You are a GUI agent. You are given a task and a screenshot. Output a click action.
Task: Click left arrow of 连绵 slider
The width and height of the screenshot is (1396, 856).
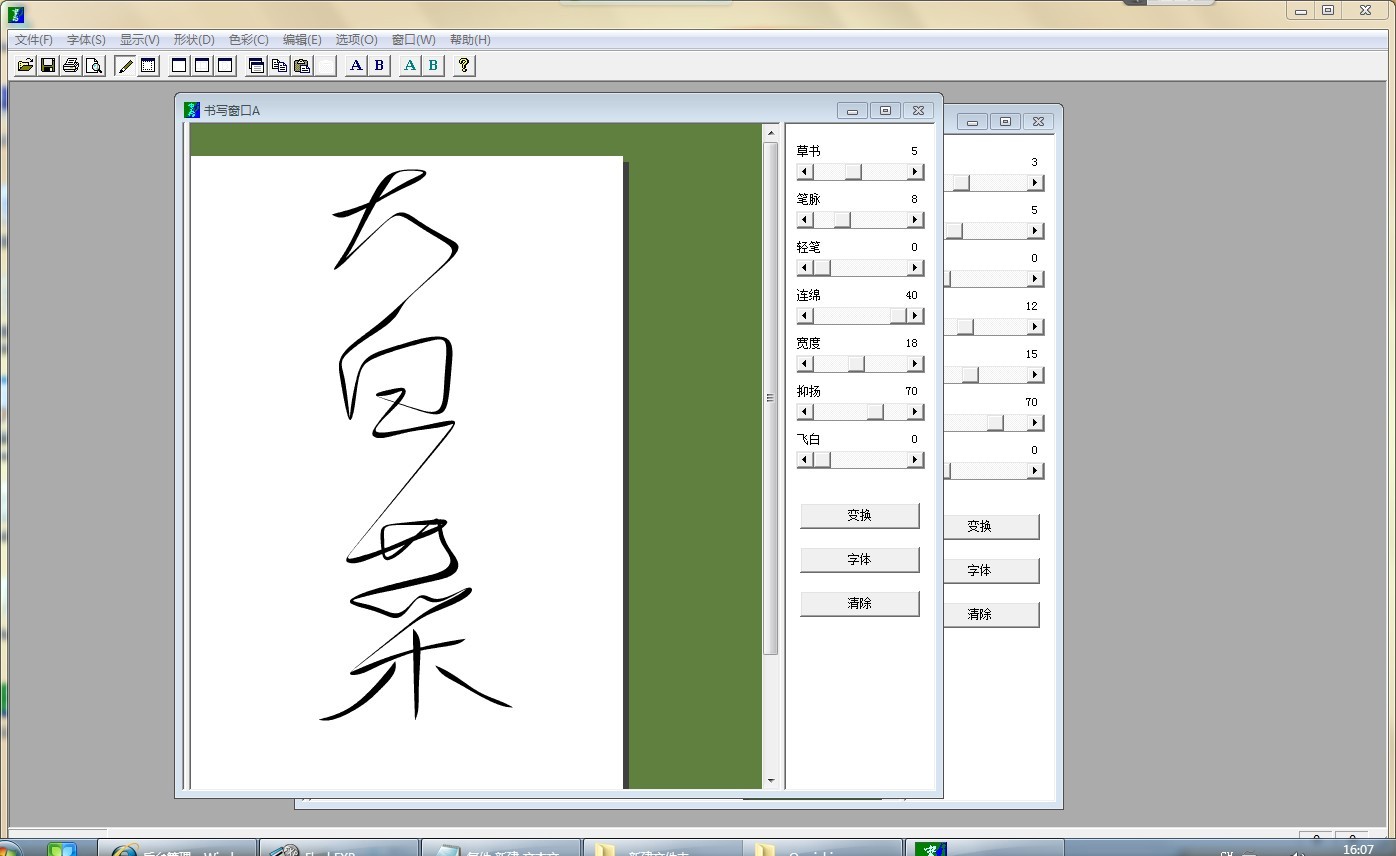[805, 316]
